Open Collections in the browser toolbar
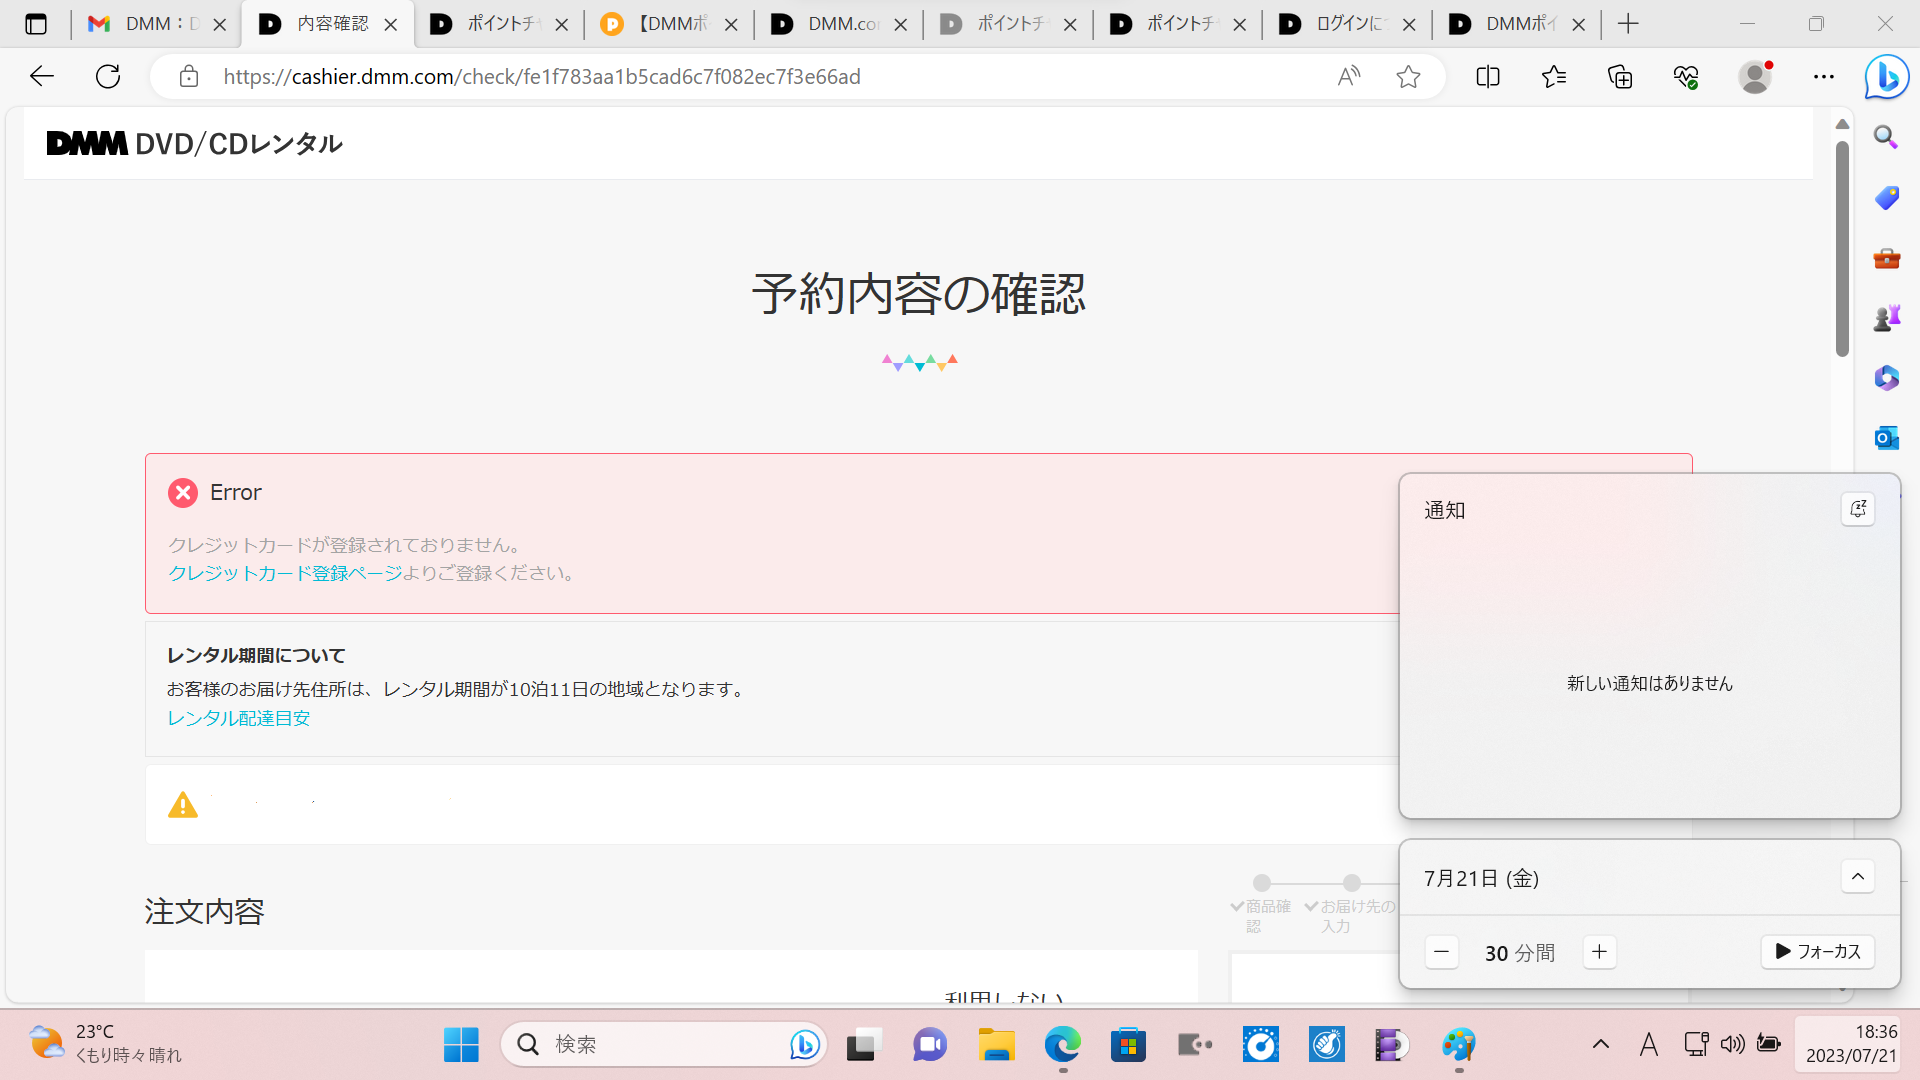Viewport: 1920px width, 1080px height. [x=1620, y=76]
